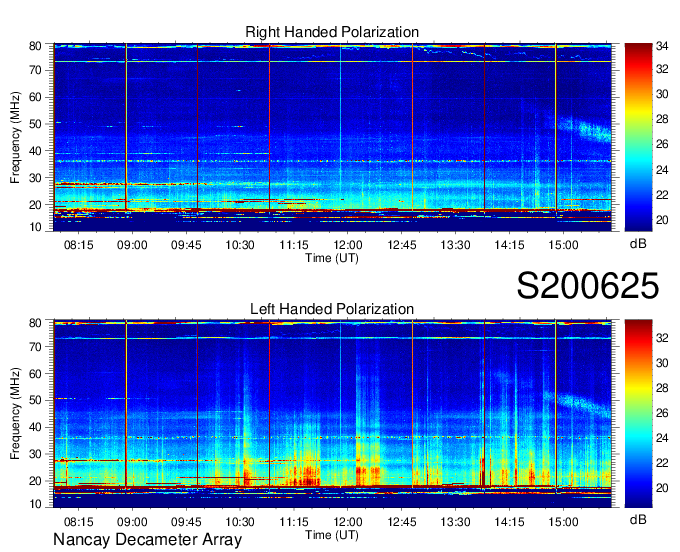This screenshot has width=680, height=552.
Task: Click the 13:30 time tick in Right Handed plot
Action: pyautogui.click(x=455, y=245)
